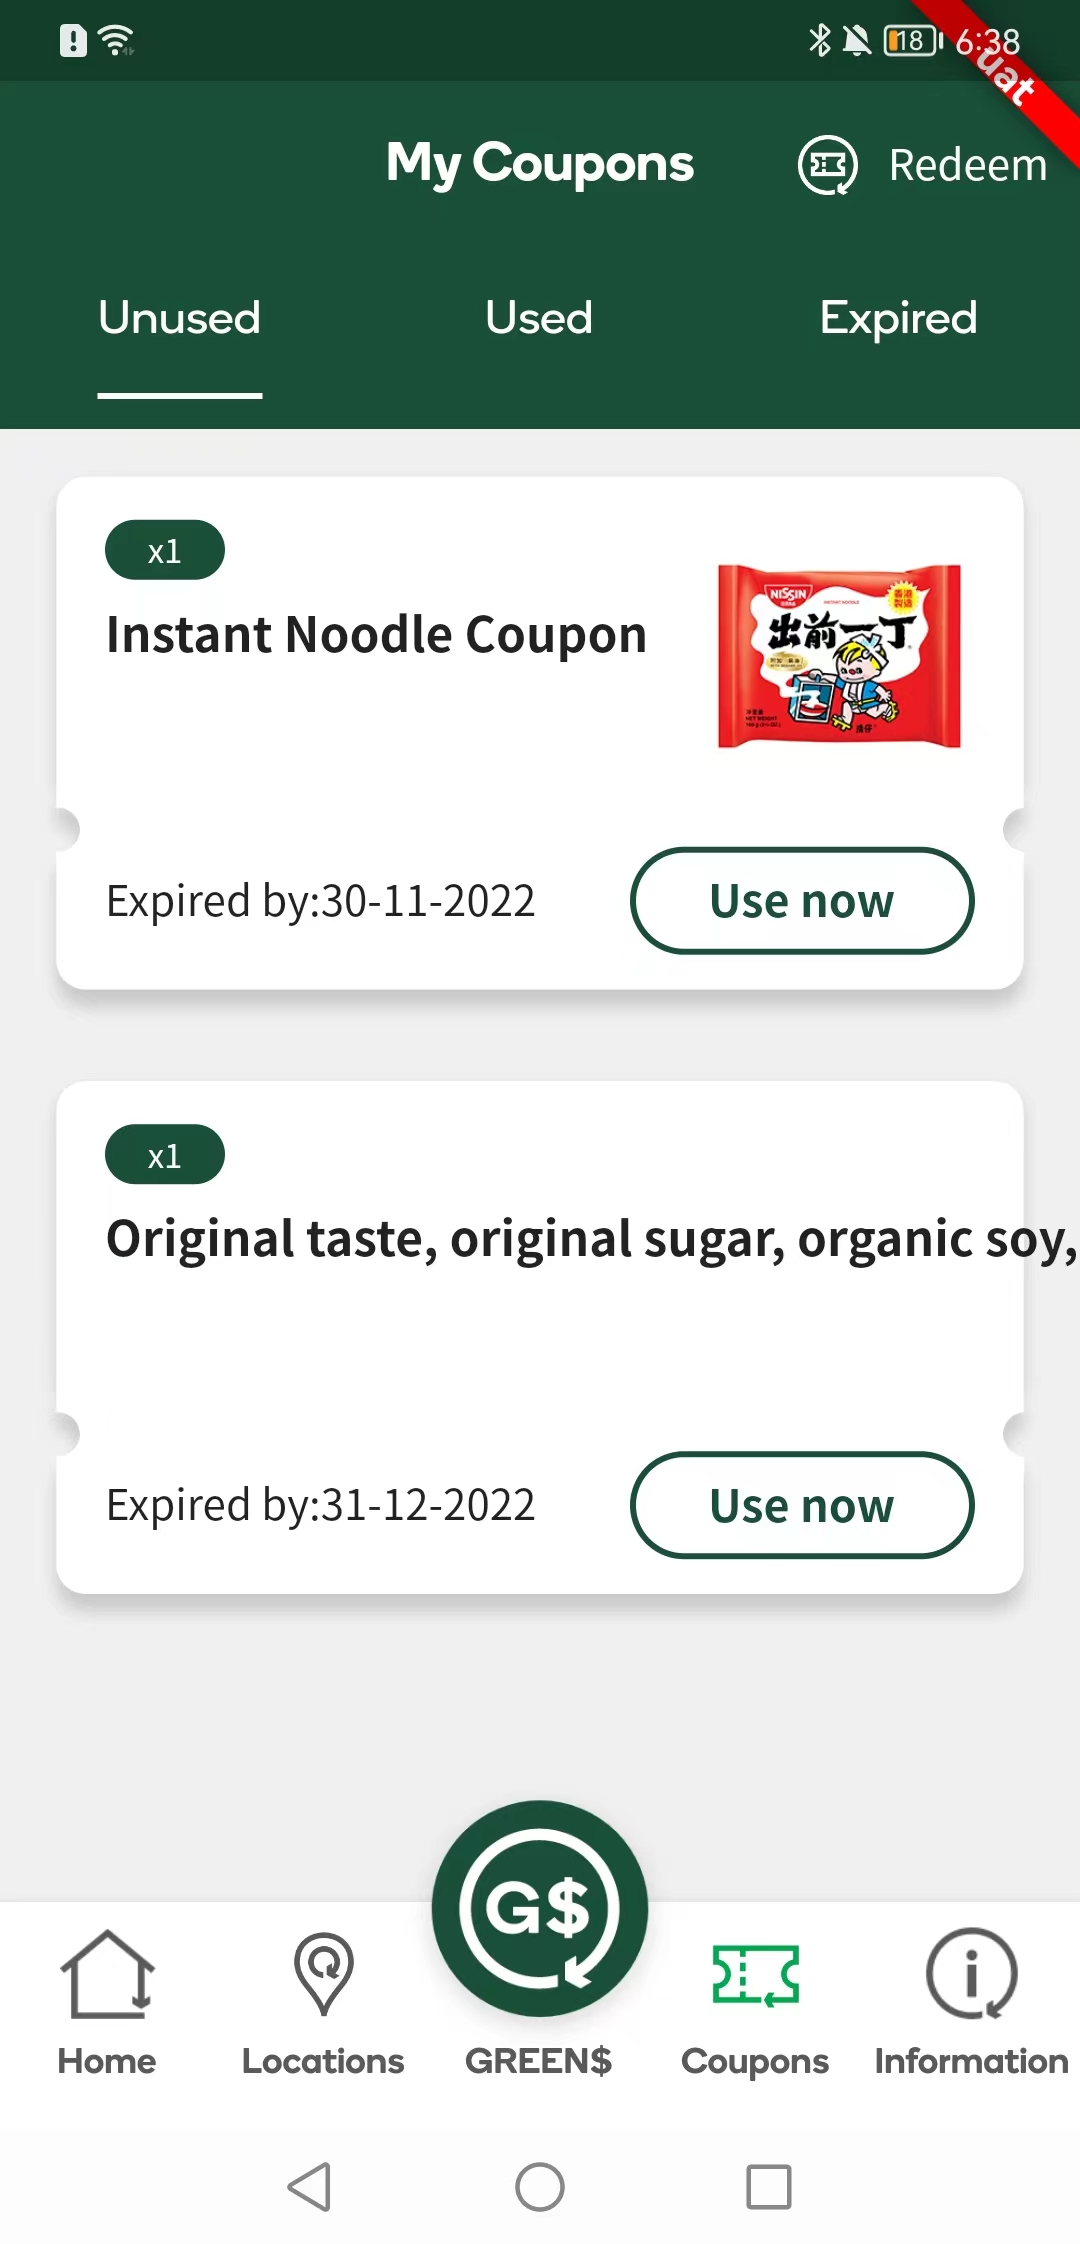Use the Original taste coupon now
Image resolution: width=1080 pixels, height=2244 pixels.
(801, 1505)
